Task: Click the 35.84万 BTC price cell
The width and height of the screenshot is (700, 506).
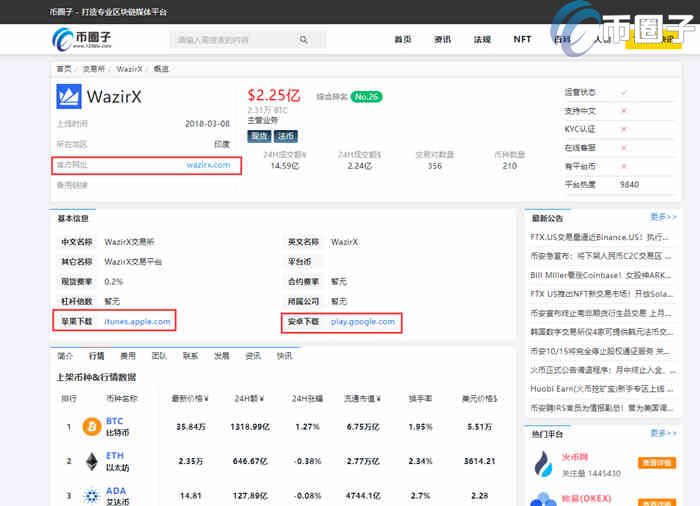Action: tap(191, 427)
